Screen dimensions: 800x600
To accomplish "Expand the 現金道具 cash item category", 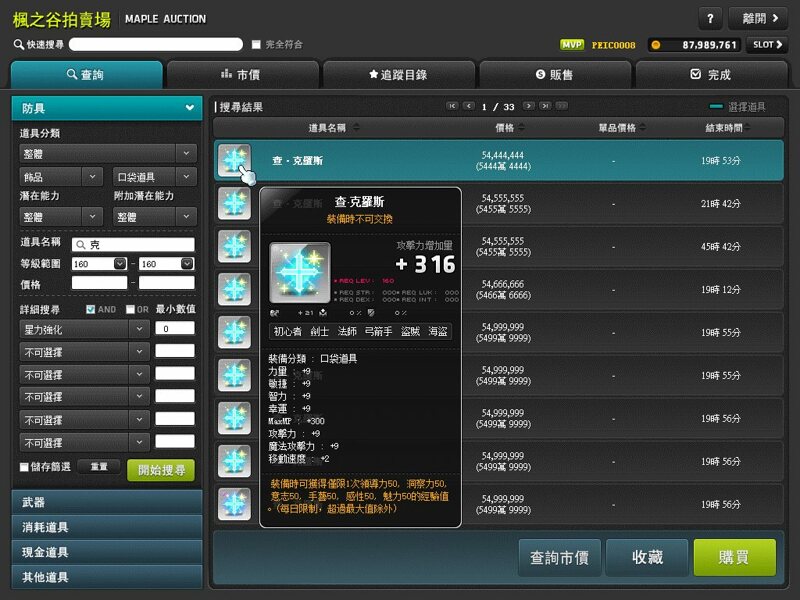I will tap(107, 552).
